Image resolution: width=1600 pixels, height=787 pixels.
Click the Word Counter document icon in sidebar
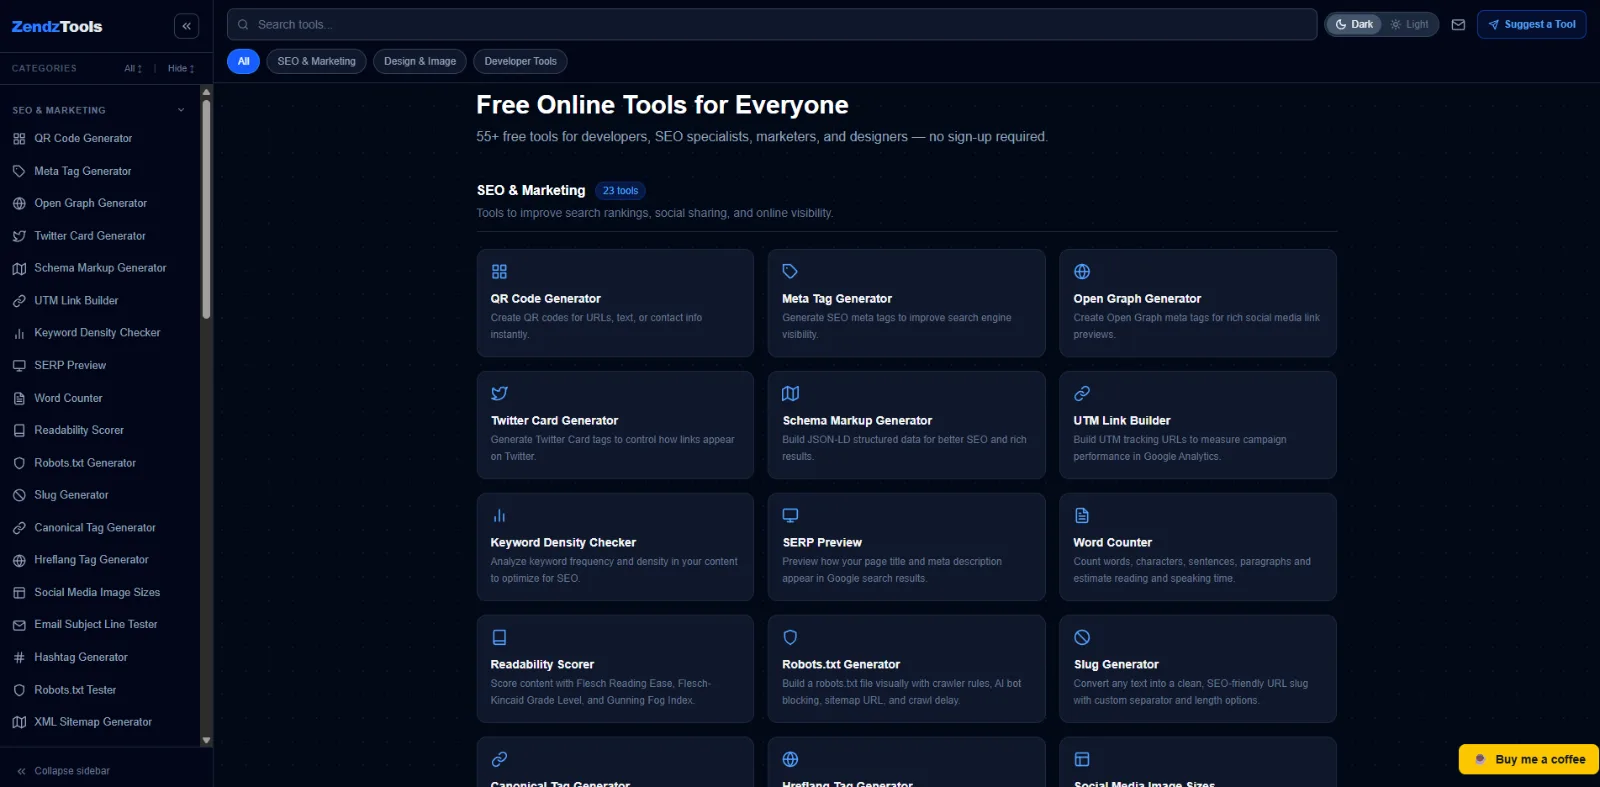19,398
